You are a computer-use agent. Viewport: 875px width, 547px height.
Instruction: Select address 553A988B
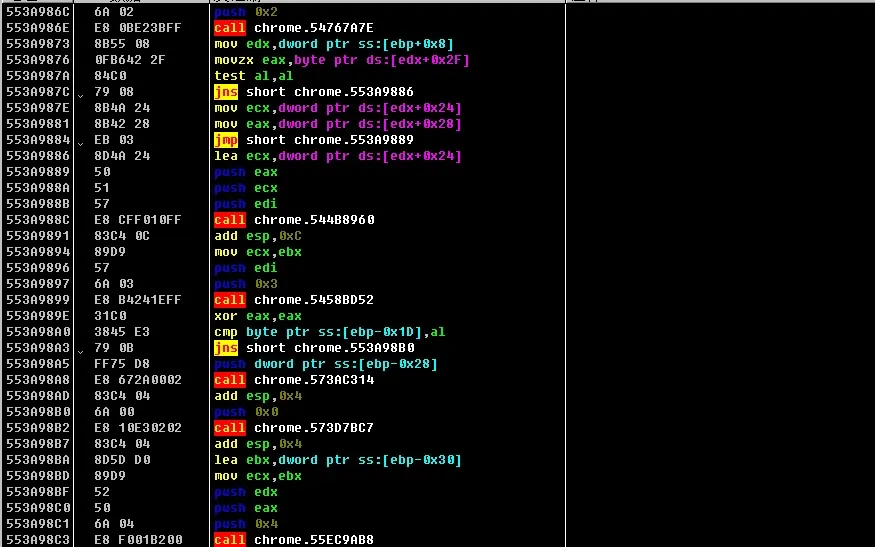click(x=38, y=204)
